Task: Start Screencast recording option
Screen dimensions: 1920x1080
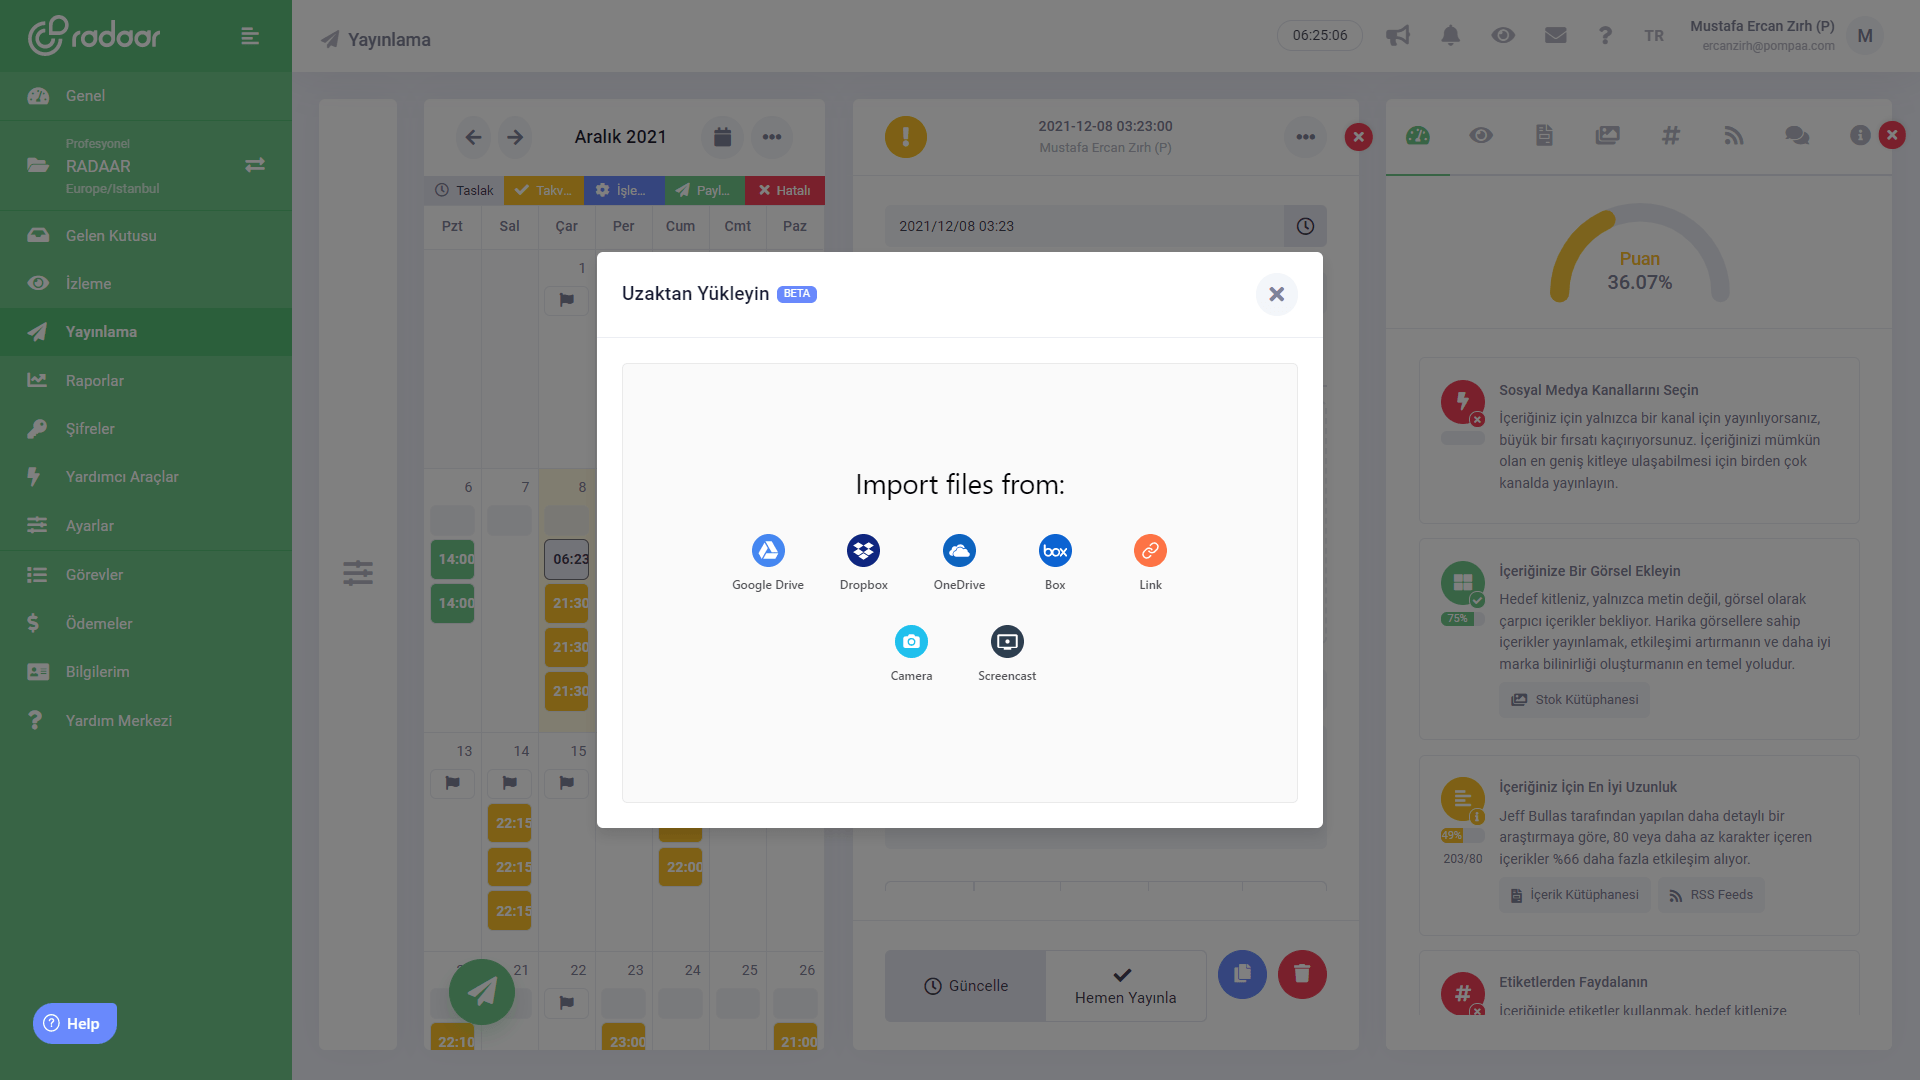Action: pyautogui.click(x=1007, y=643)
